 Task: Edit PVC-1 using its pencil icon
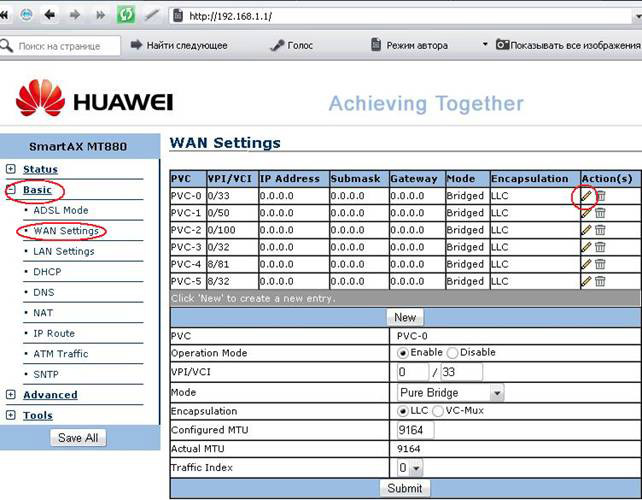[586, 213]
